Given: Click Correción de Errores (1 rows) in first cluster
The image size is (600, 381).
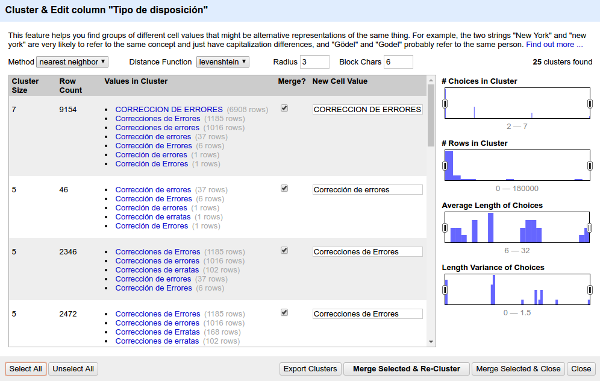Looking at the screenshot, I should click(x=152, y=164).
